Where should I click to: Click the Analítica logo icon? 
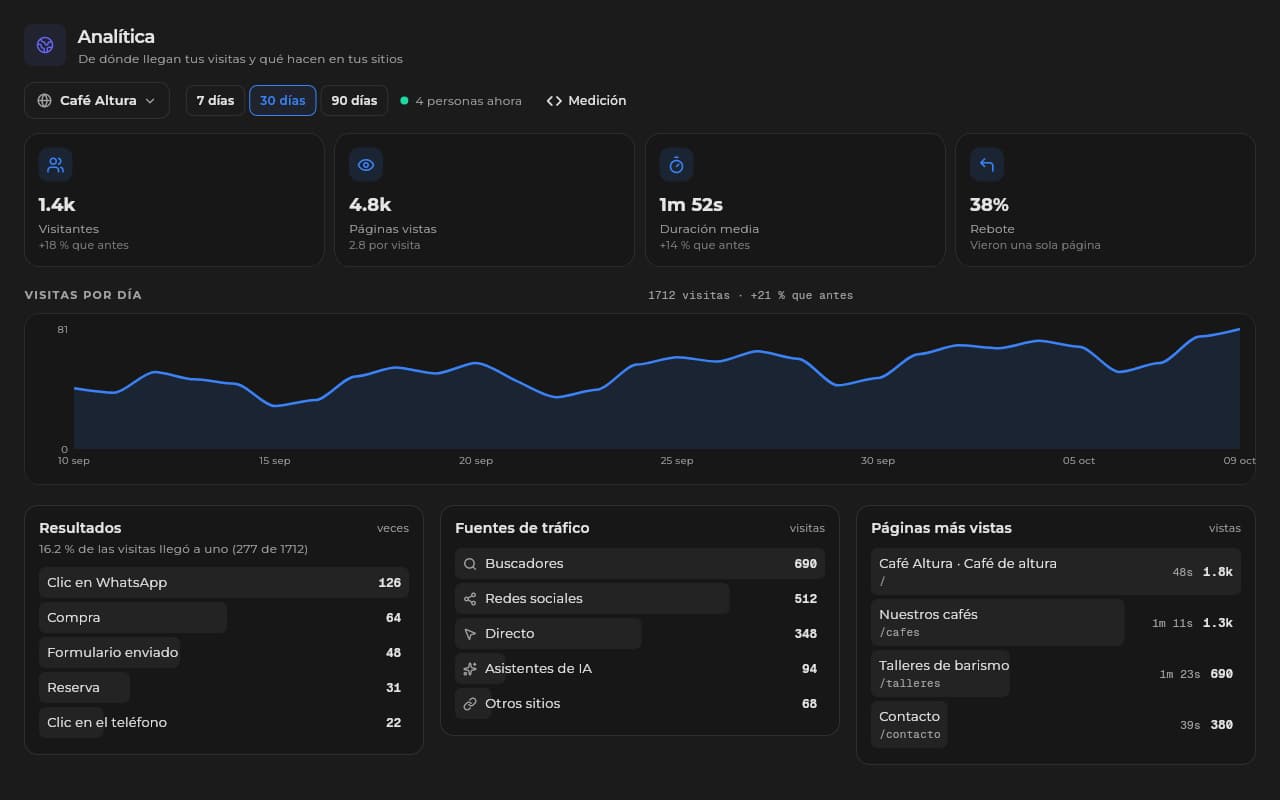tap(45, 45)
